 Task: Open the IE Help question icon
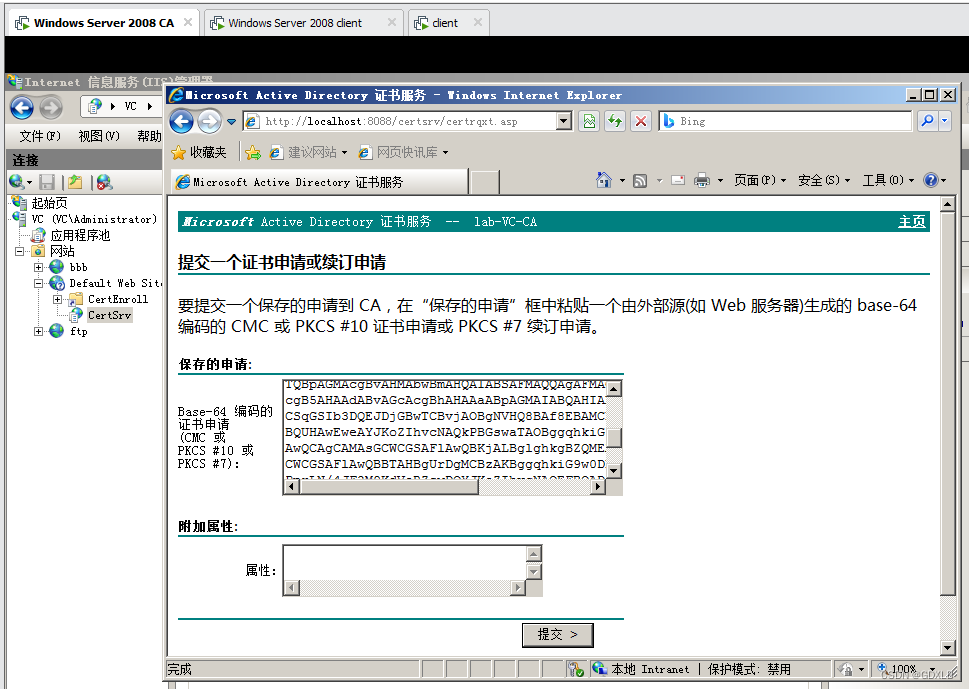pos(930,180)
